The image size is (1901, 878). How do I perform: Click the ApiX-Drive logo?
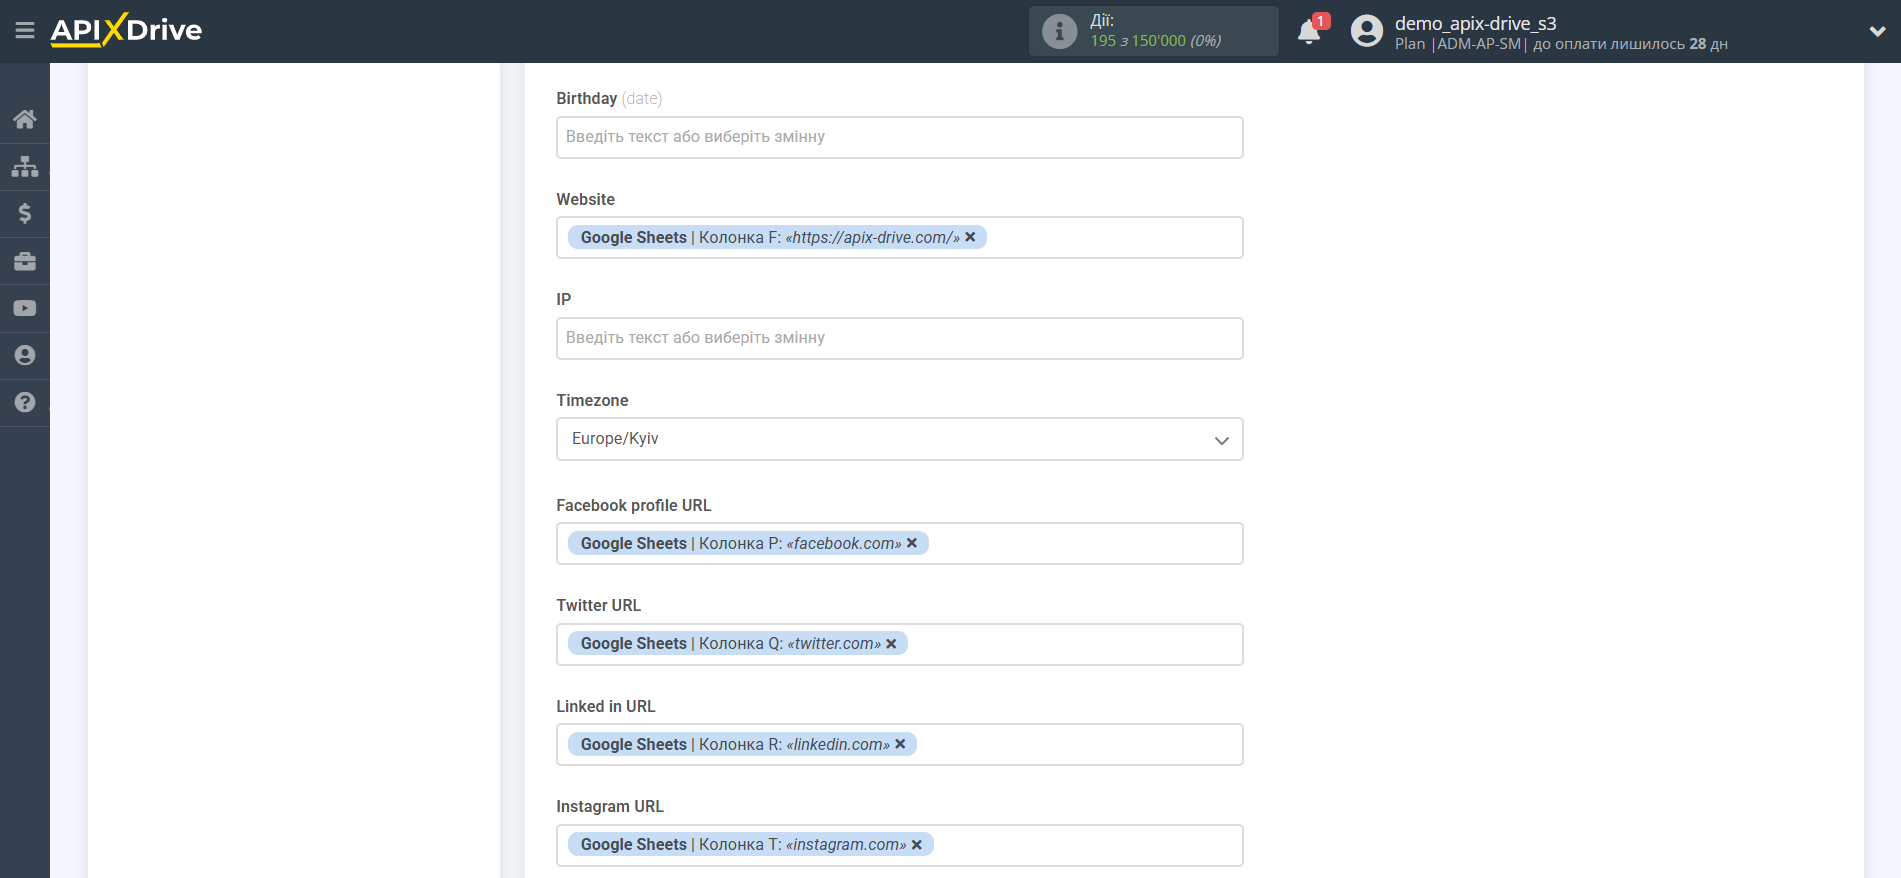pyautogui.click(x=127, y=30)
